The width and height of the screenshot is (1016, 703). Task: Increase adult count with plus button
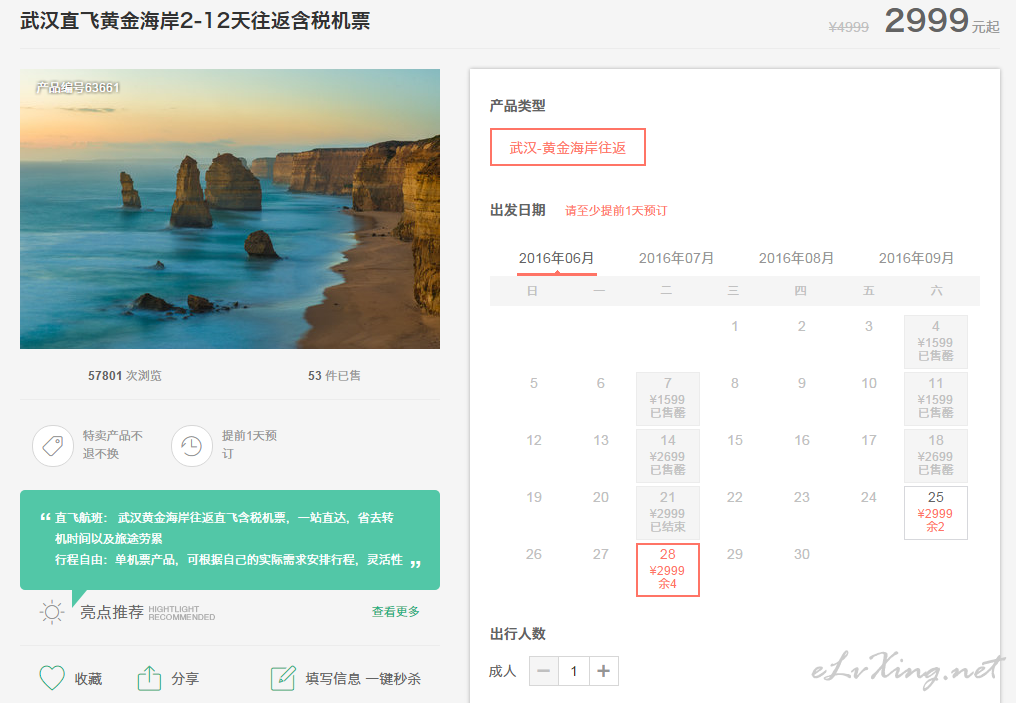click(x=604, y=671)
